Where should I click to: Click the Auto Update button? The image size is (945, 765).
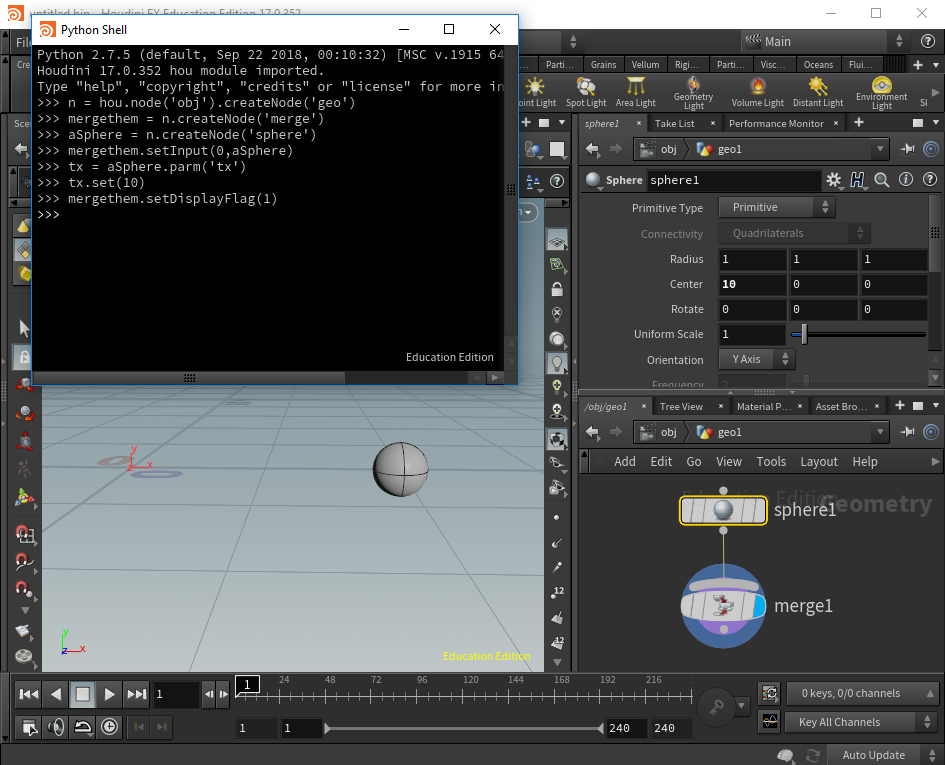click(873, 755)
